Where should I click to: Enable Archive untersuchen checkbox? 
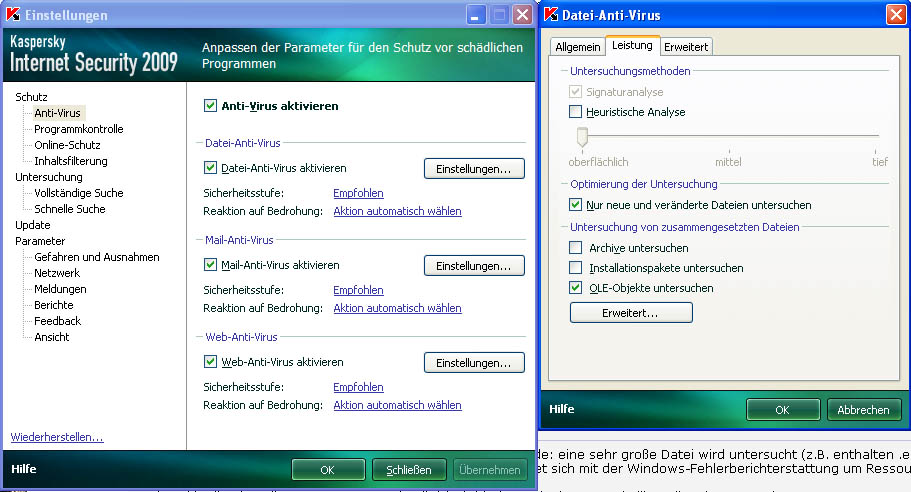575,248
